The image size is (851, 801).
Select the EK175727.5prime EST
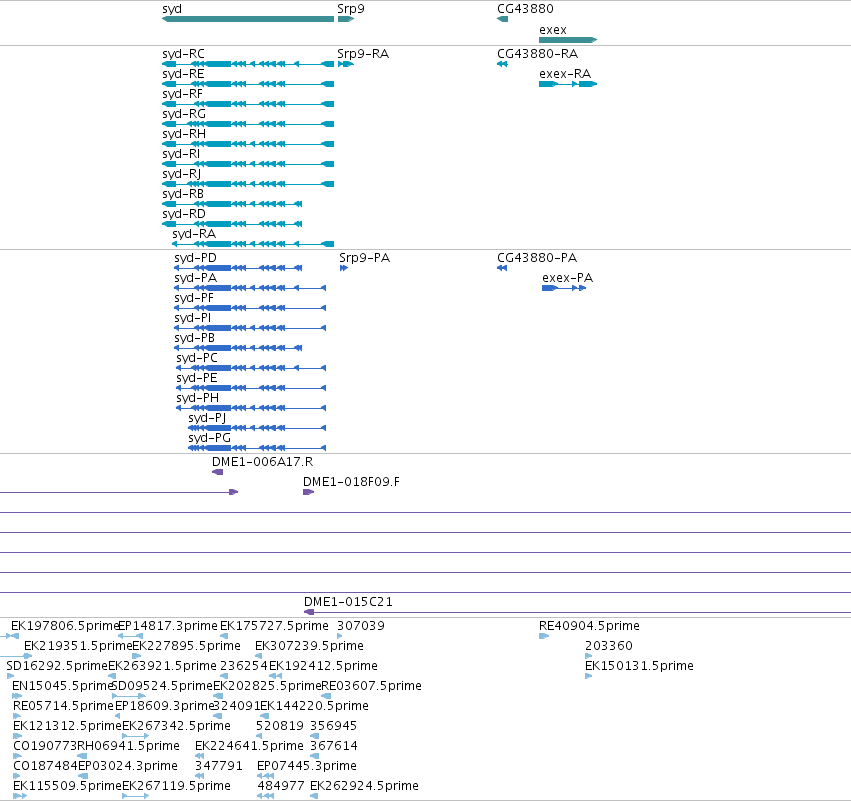tap(224, 636)
